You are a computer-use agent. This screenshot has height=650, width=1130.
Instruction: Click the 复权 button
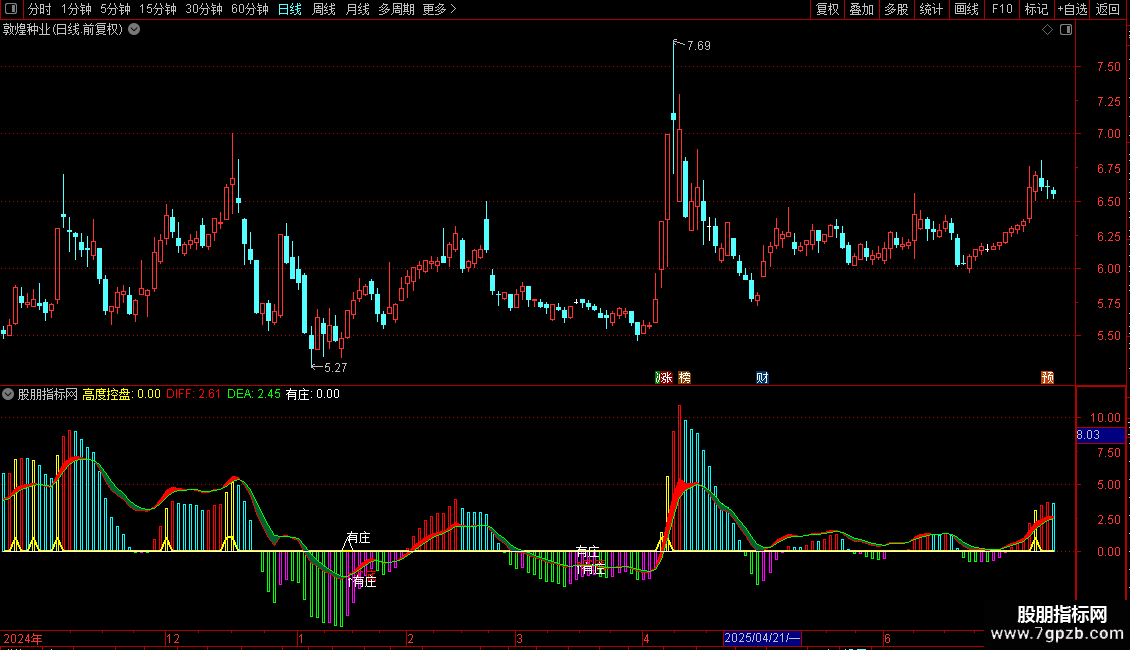827,9
